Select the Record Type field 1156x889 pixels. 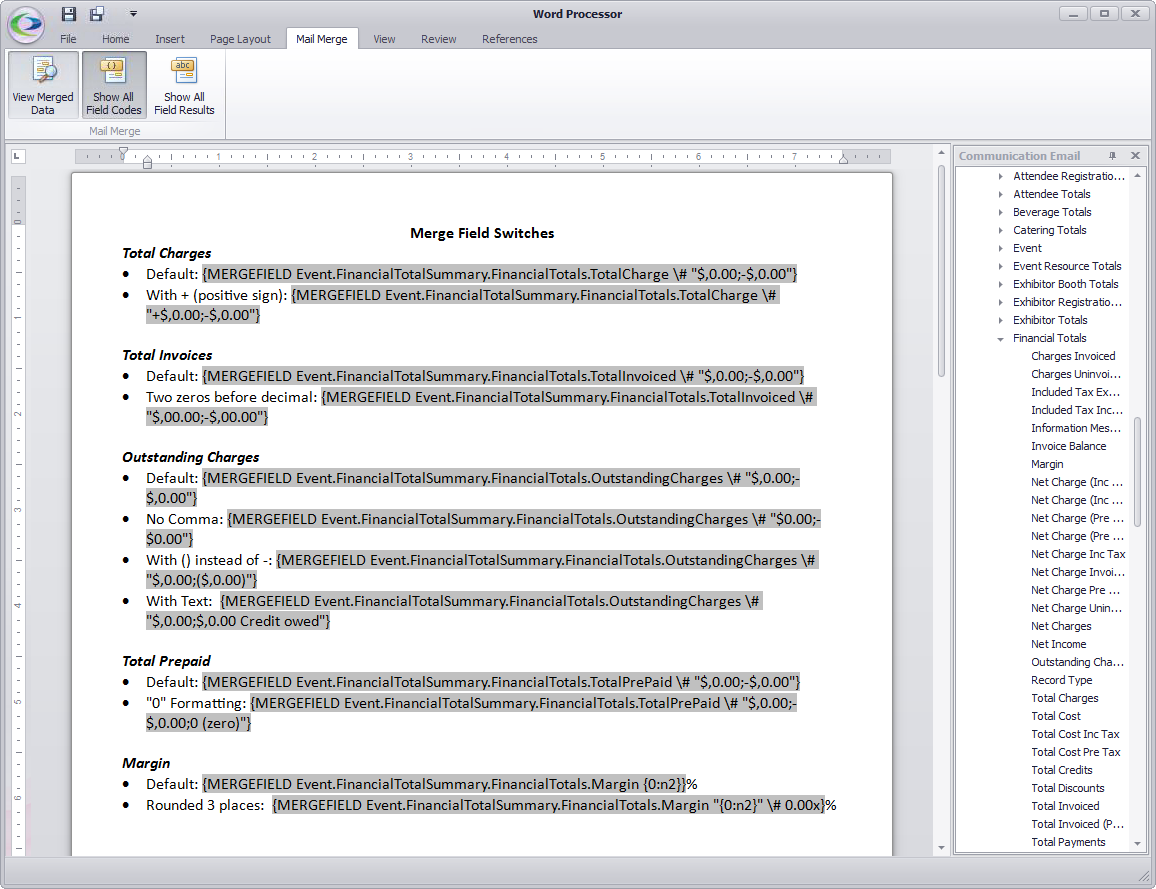tap(1062, 680)
